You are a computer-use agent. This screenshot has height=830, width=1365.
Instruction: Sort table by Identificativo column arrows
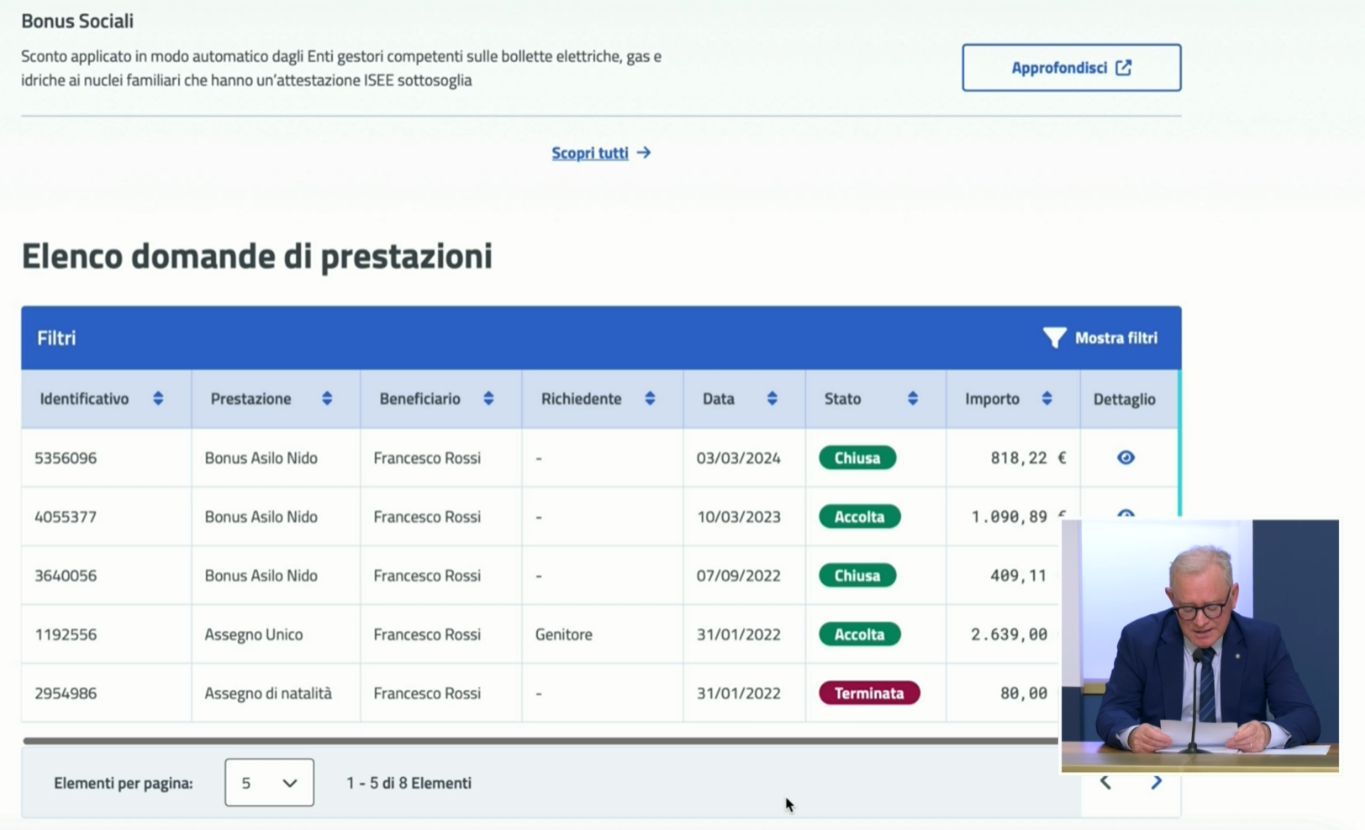click(158, 399)
